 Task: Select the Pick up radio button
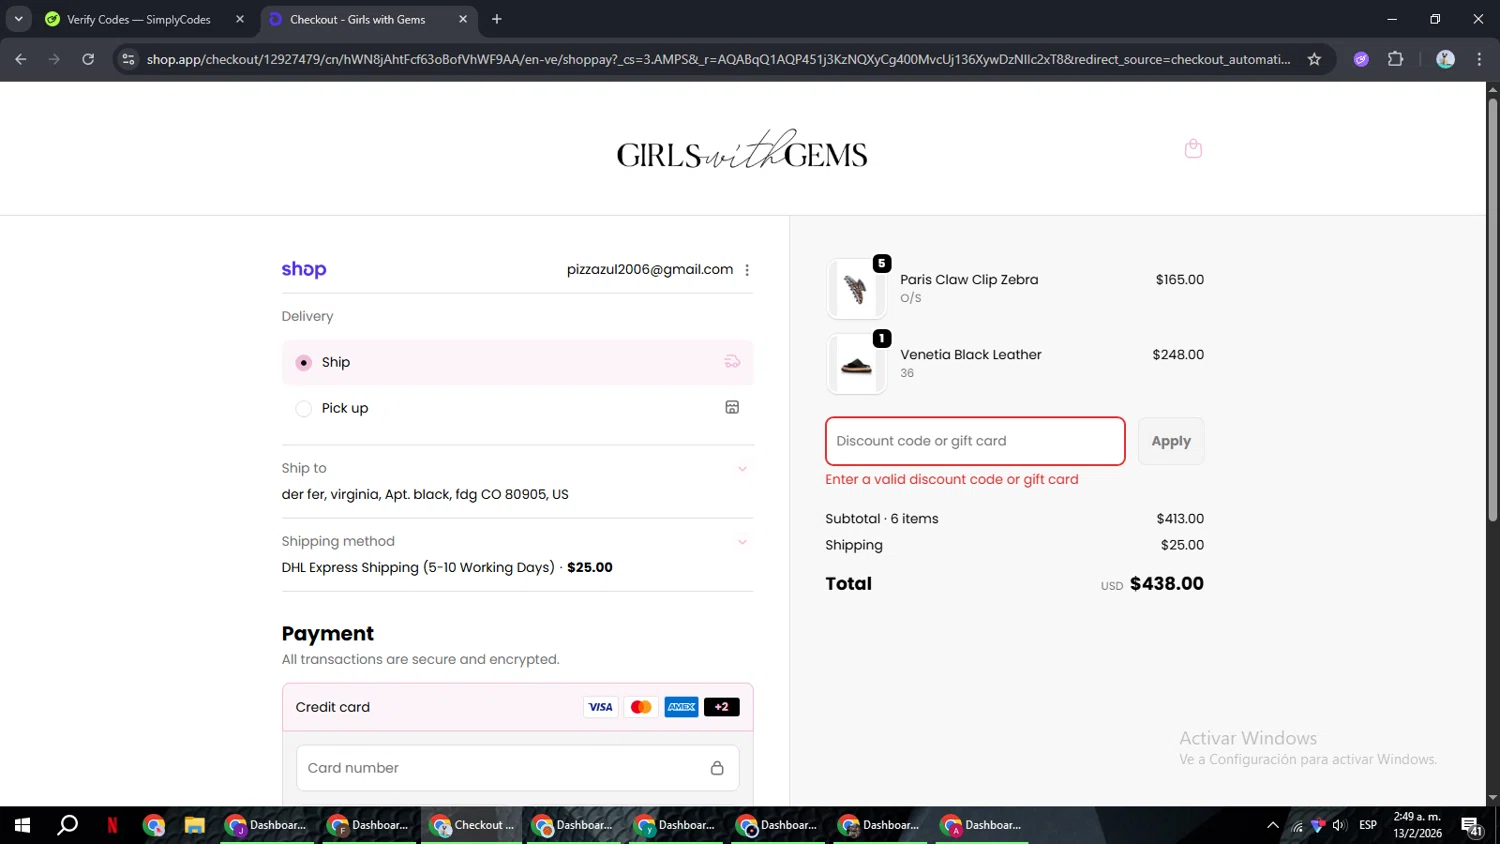[x=304, y=408]
